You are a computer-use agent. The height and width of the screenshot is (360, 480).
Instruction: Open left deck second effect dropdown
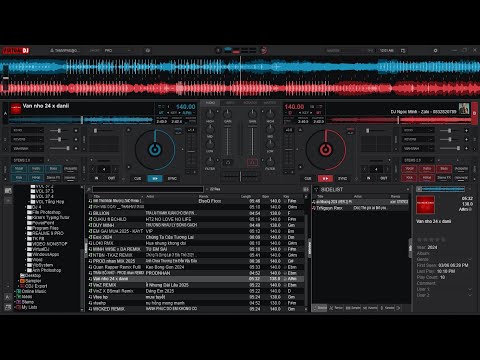point(27,139)
